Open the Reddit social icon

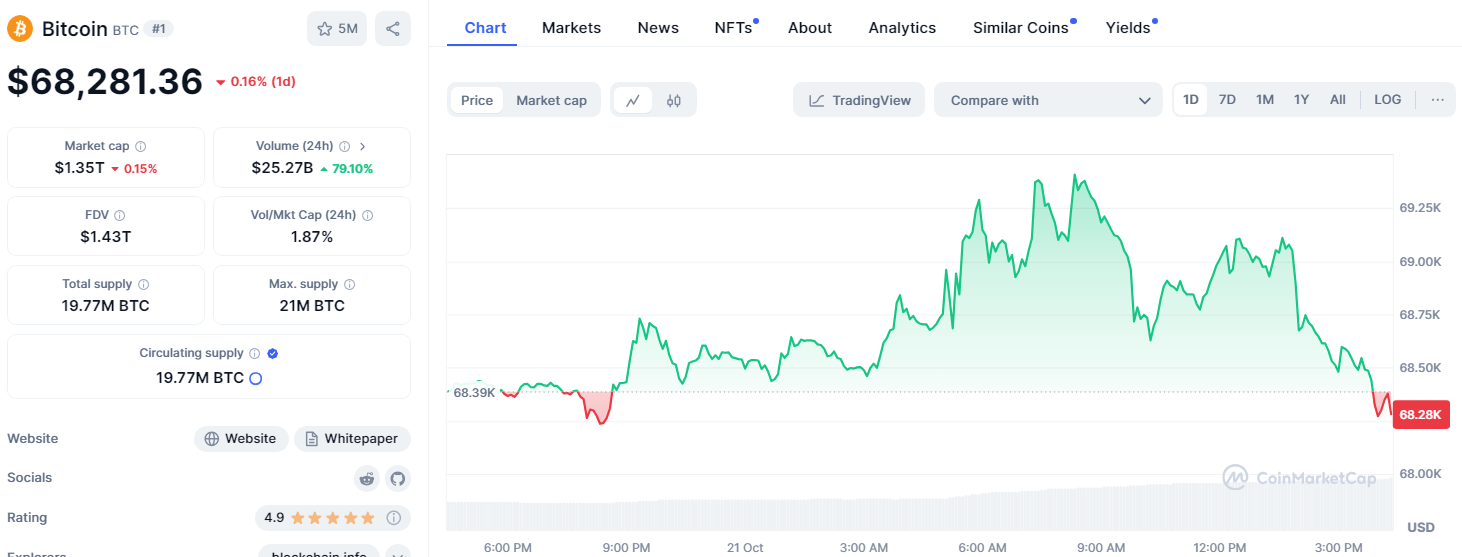coord(367,478)
